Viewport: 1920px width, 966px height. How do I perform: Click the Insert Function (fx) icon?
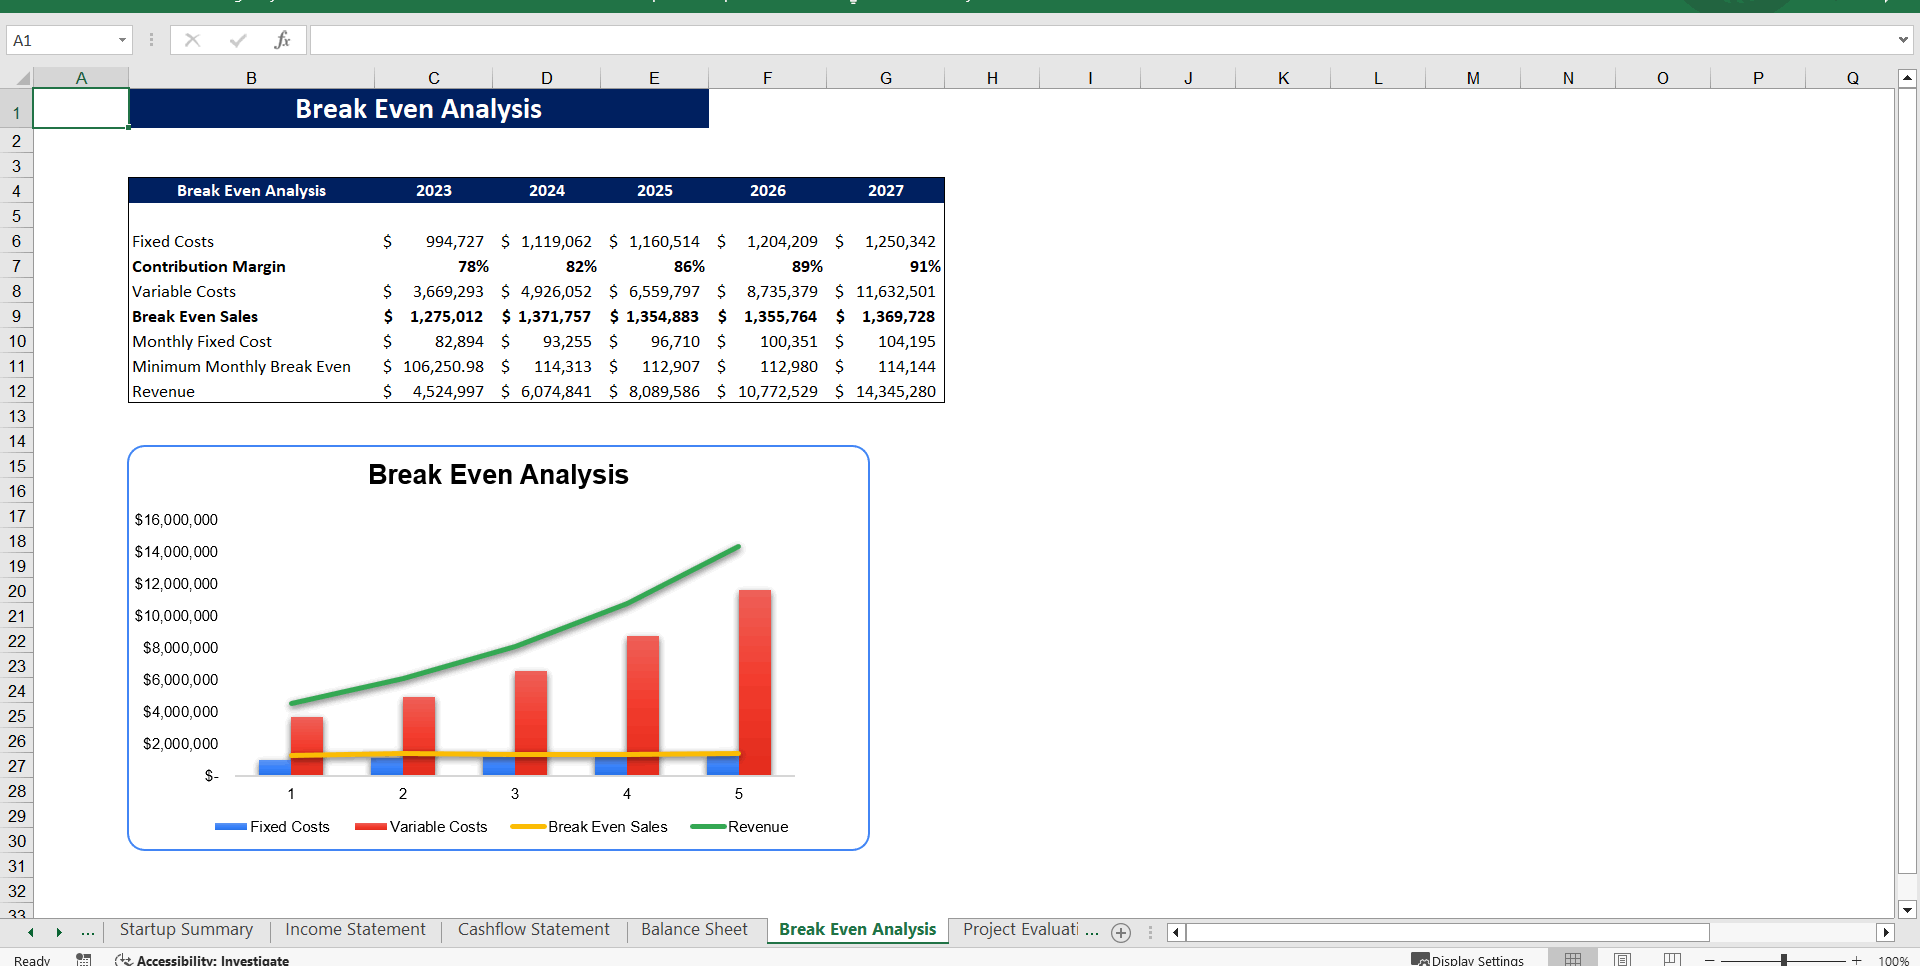tap(283, 40)
